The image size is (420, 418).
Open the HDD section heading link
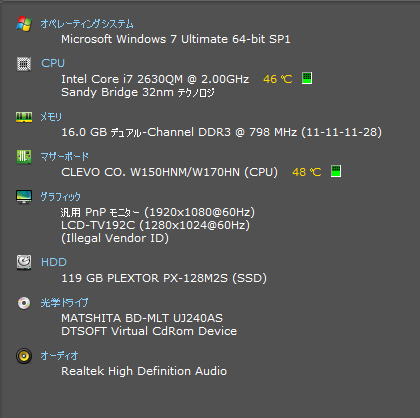pyautogui.click(x=54, y=262)
